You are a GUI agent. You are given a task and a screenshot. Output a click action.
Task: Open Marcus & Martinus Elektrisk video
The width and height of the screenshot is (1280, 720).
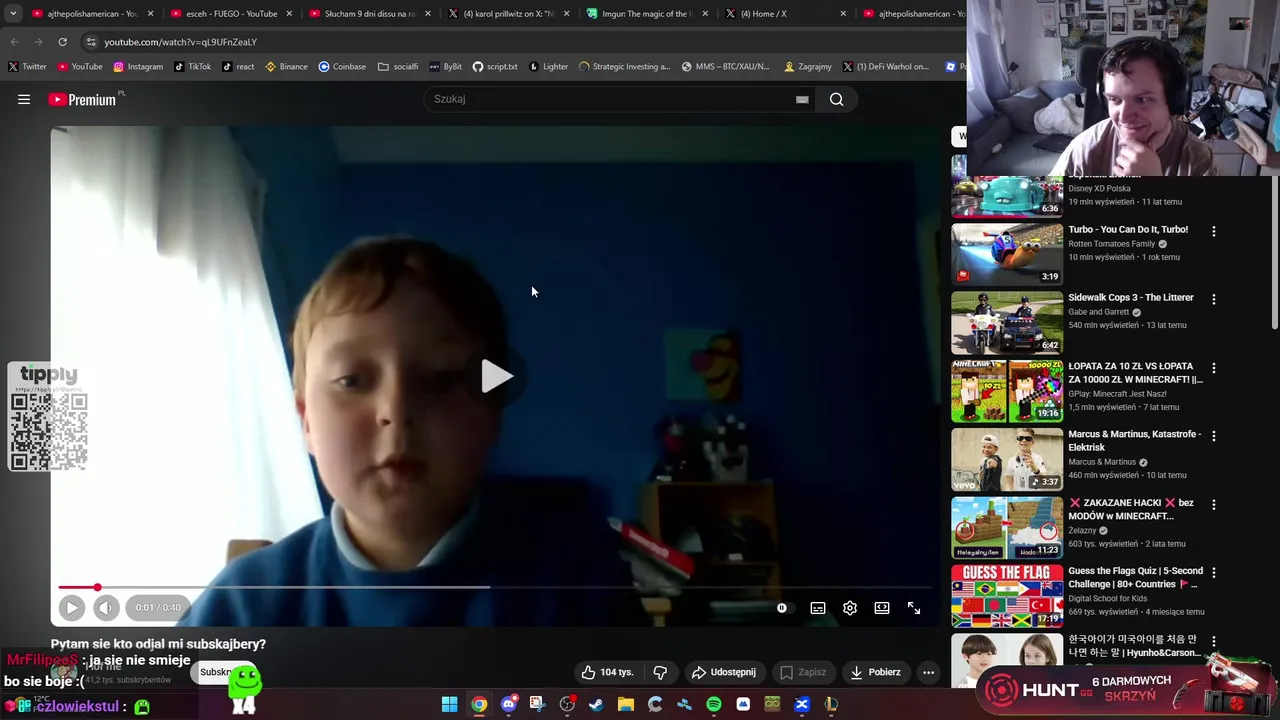tap(1134, 441)
